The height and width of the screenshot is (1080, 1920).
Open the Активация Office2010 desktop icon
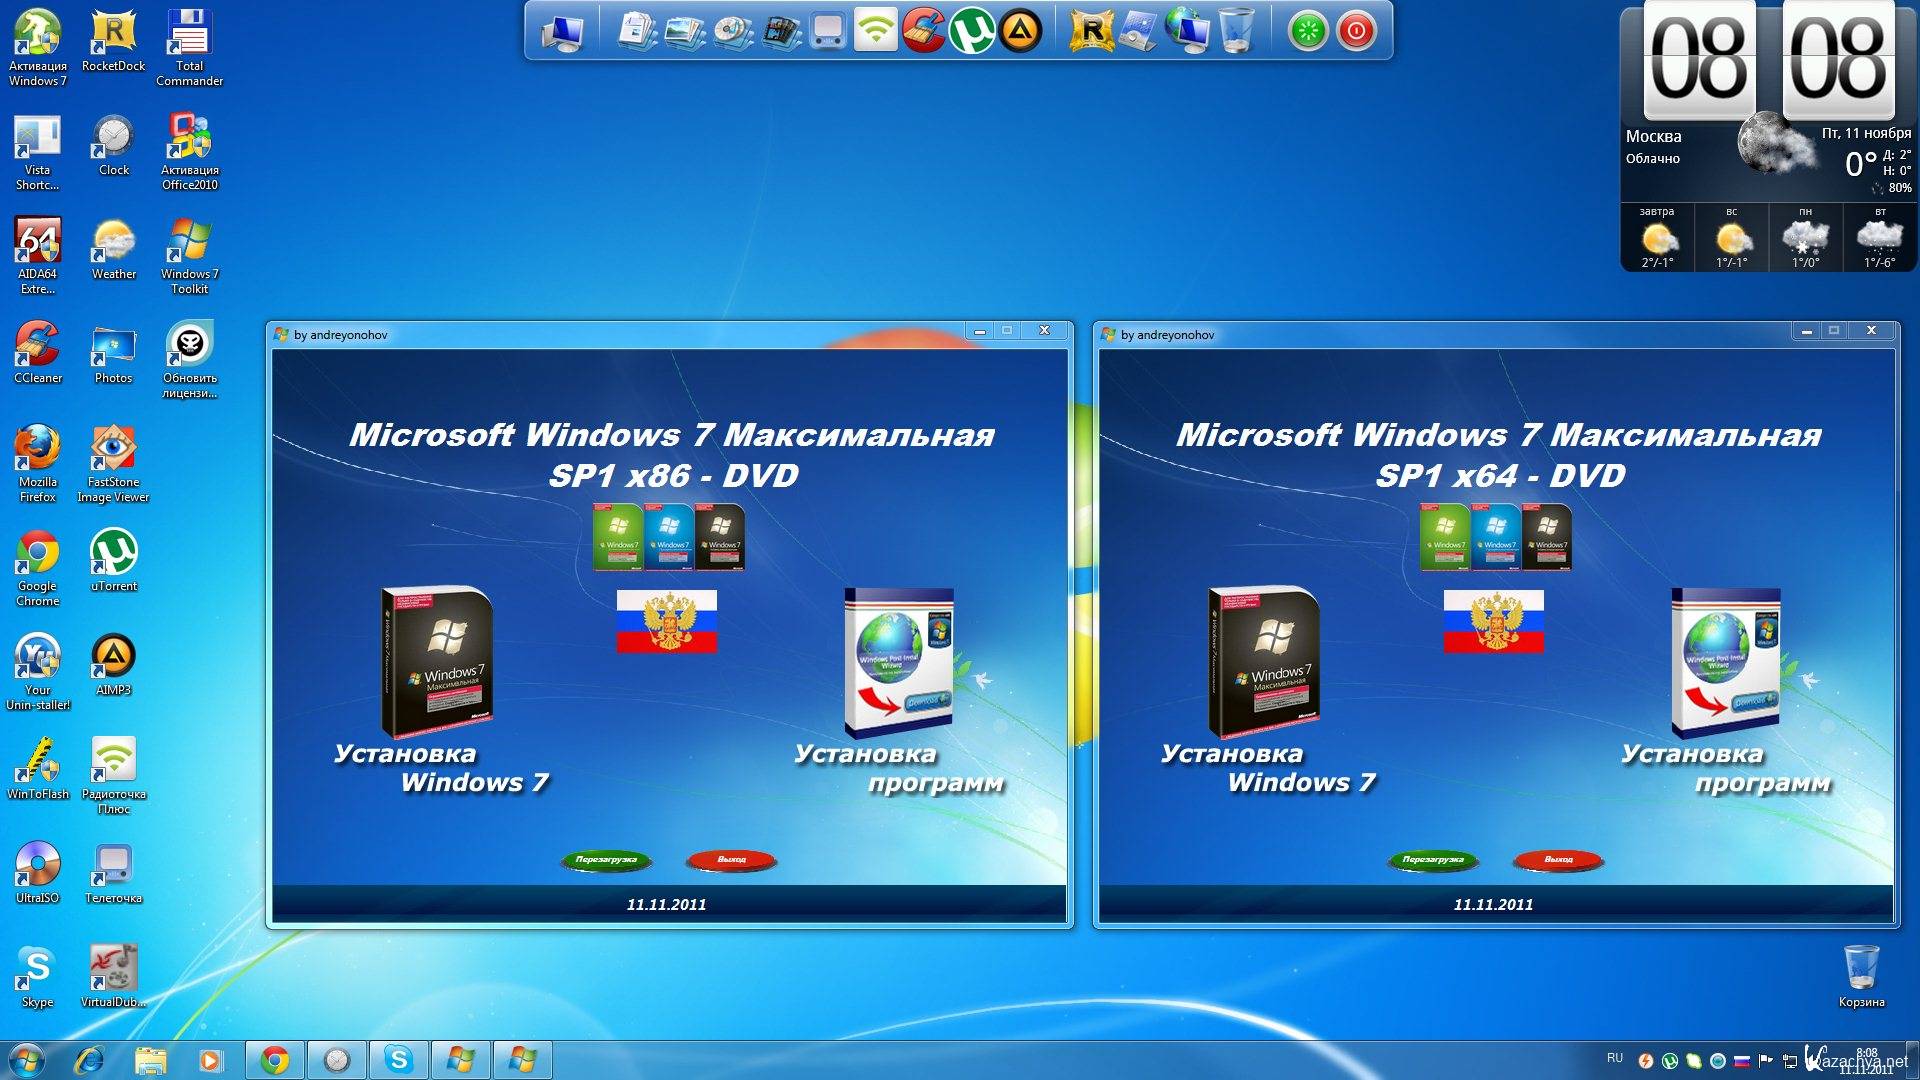[x=189, y=152]
